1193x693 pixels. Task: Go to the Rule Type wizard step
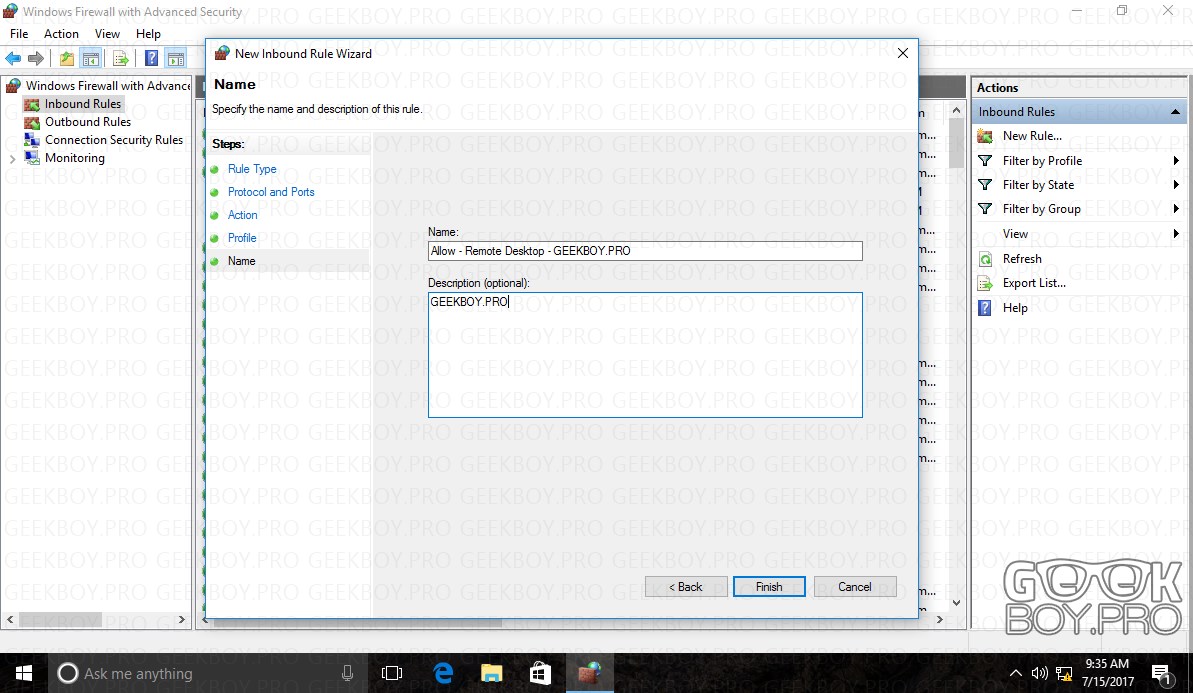coord(252,170)
